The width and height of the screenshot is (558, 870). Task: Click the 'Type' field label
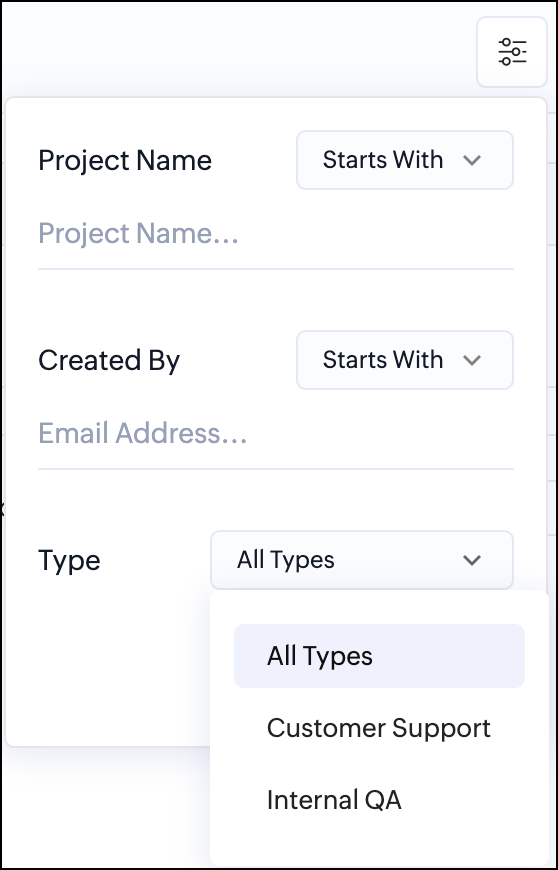click(x=69, y=560)
